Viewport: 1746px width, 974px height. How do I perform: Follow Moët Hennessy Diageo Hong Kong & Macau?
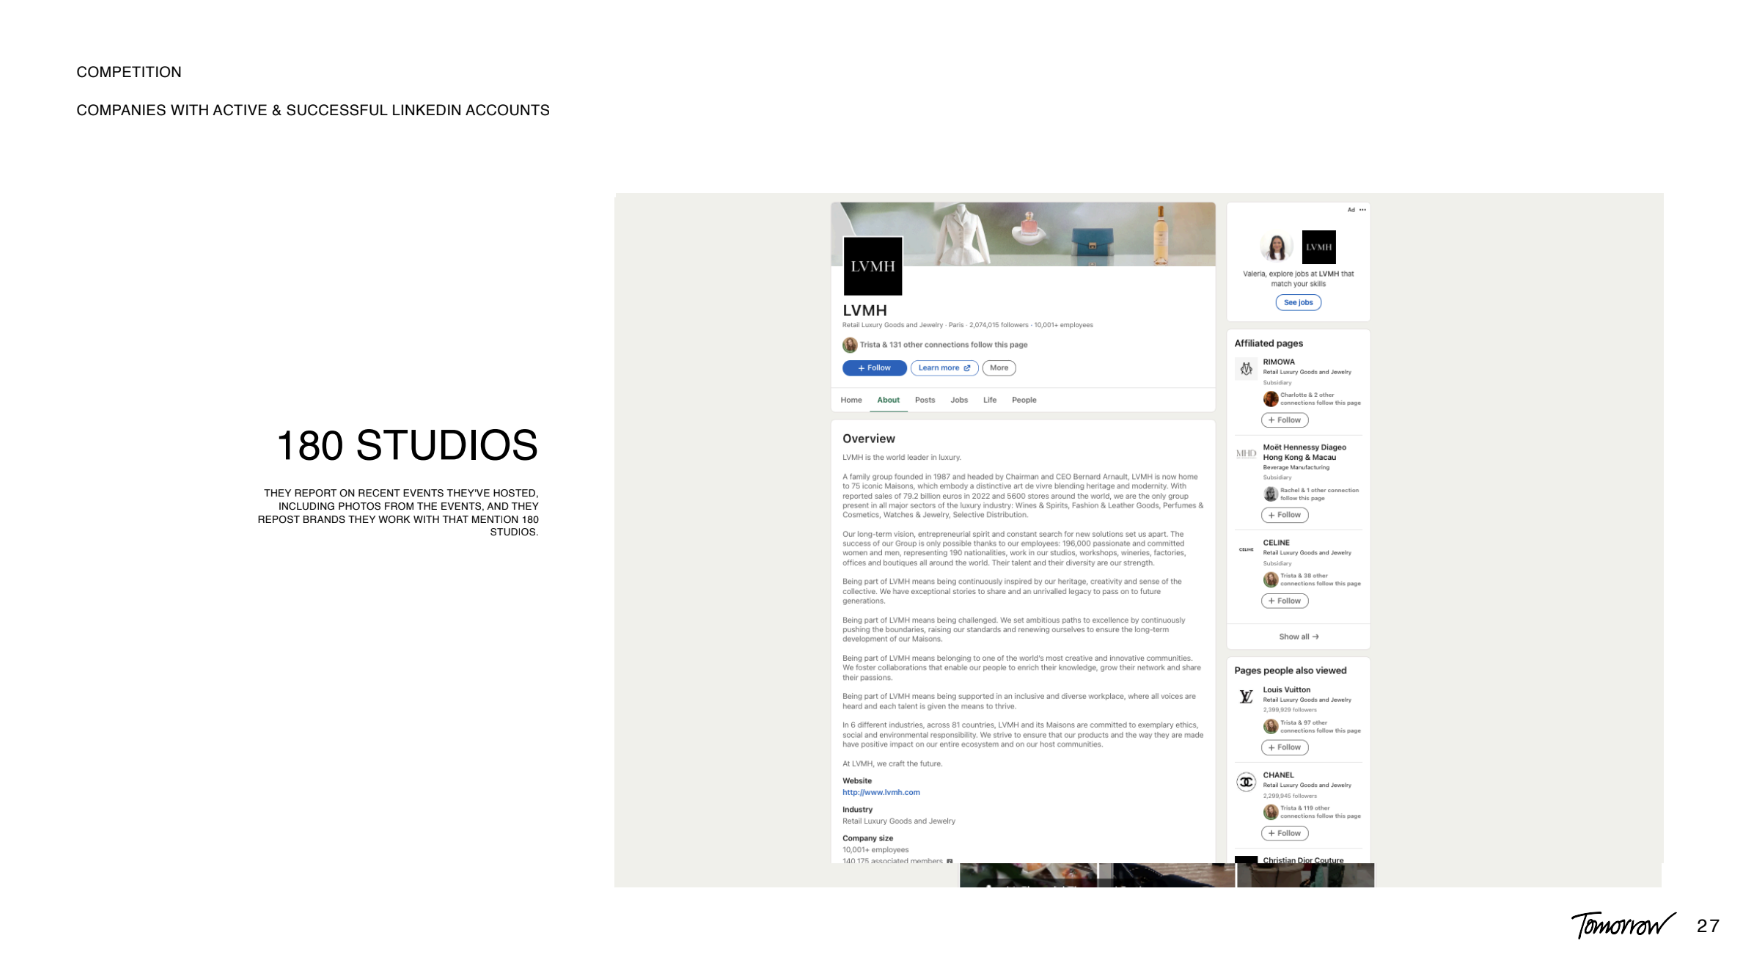point(1285,515)
